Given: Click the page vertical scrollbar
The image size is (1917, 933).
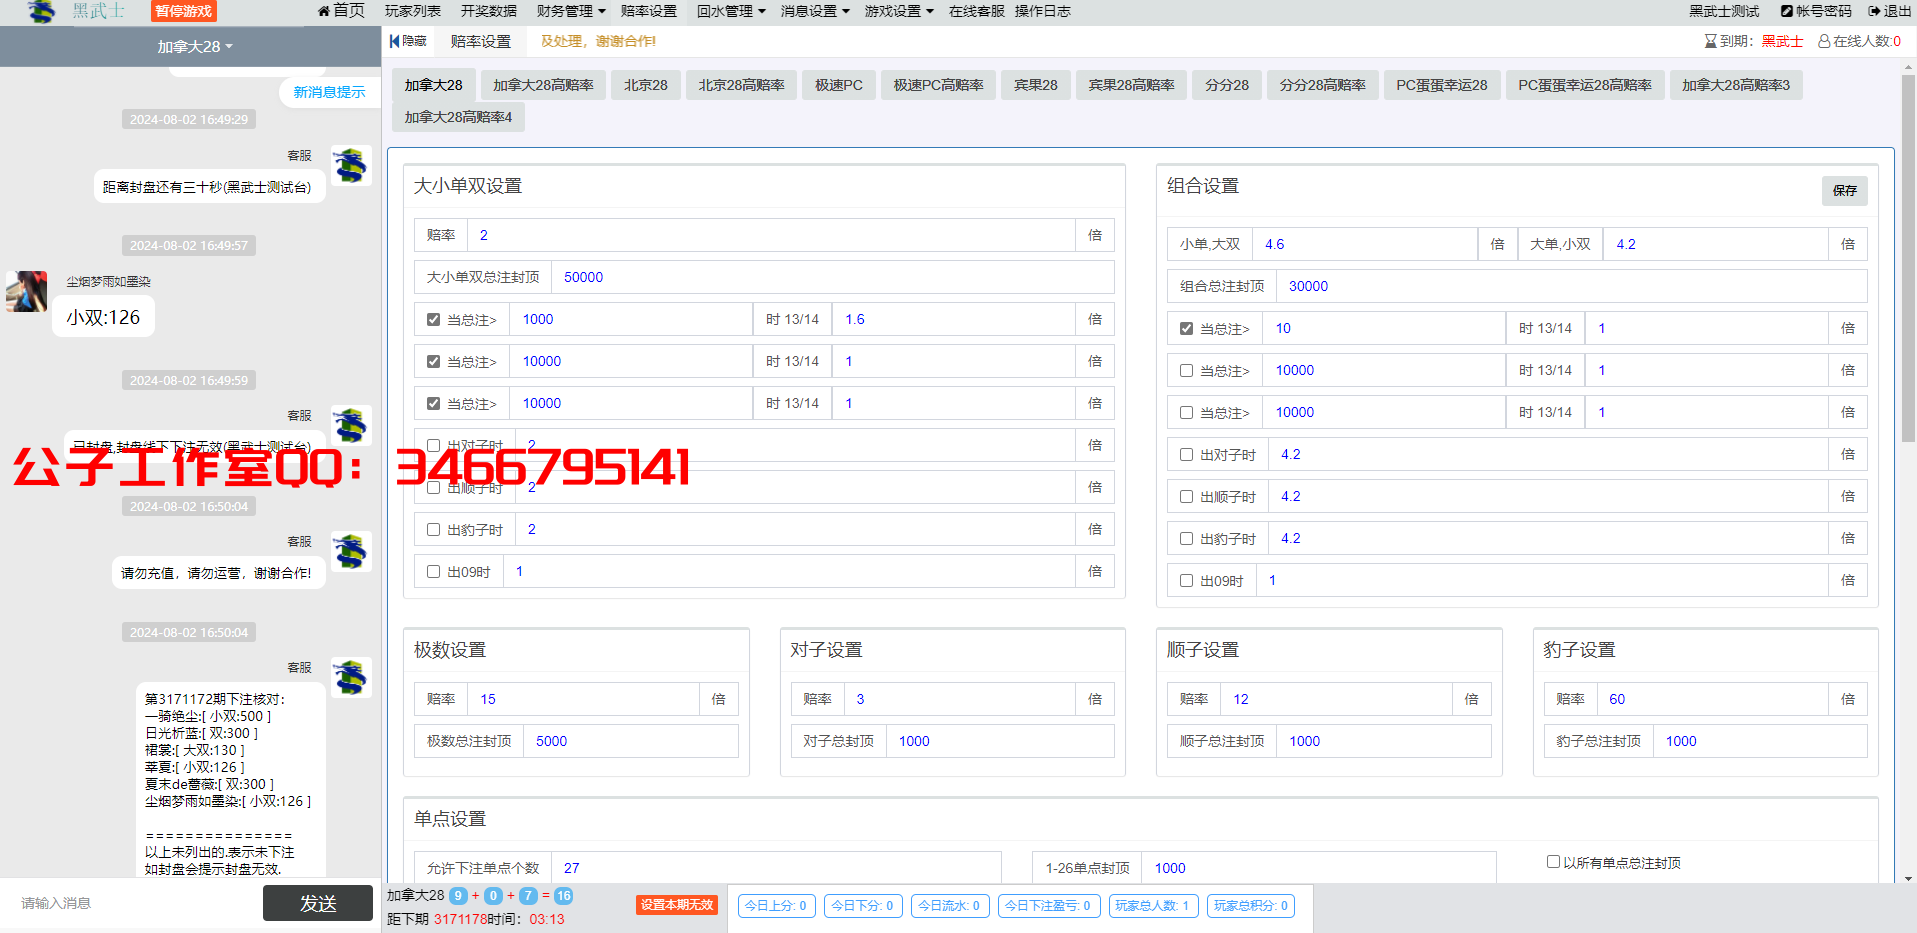Looking at the screenshot, I should click(1908, 260).
